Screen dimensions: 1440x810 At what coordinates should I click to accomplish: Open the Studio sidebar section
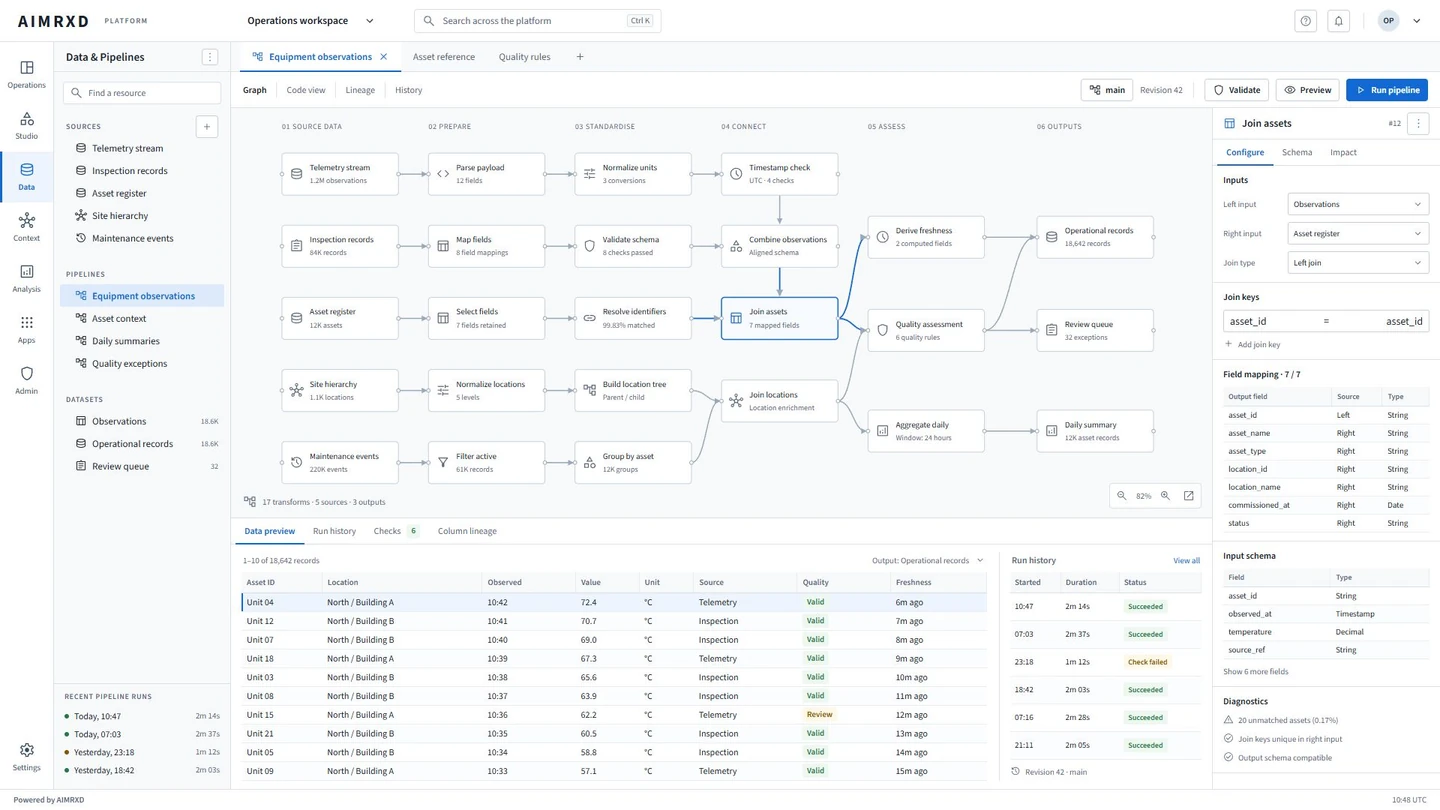click(x=26, y=125)
